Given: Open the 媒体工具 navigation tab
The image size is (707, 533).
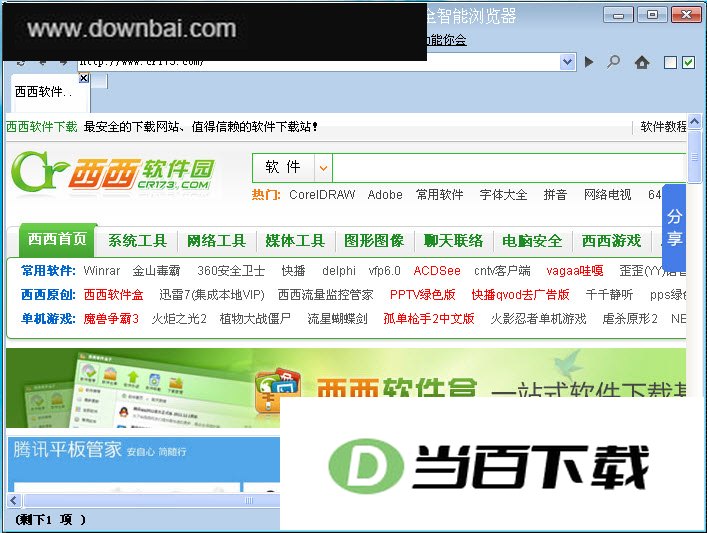Looking at the screenshot, I should (x=295, y=241).
